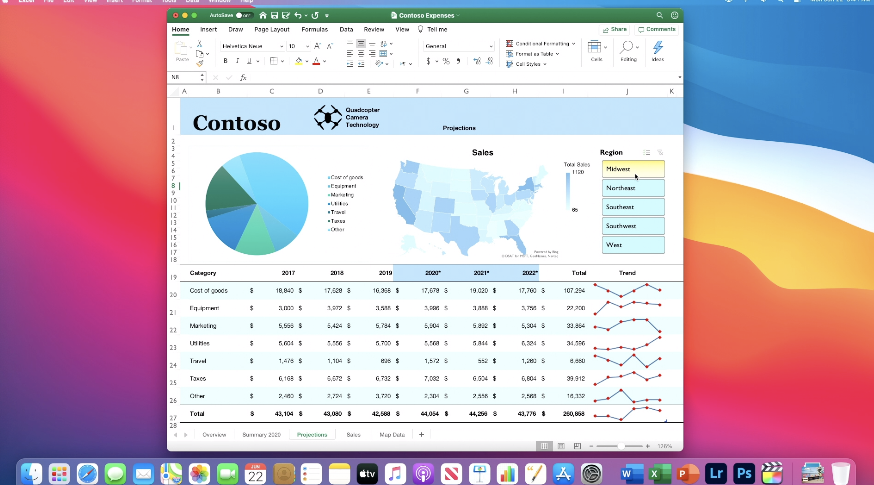The width and height of the screenshot is (874, 485).
Task: Switch to the Sales sheet tab
Action: coord(353,435)
